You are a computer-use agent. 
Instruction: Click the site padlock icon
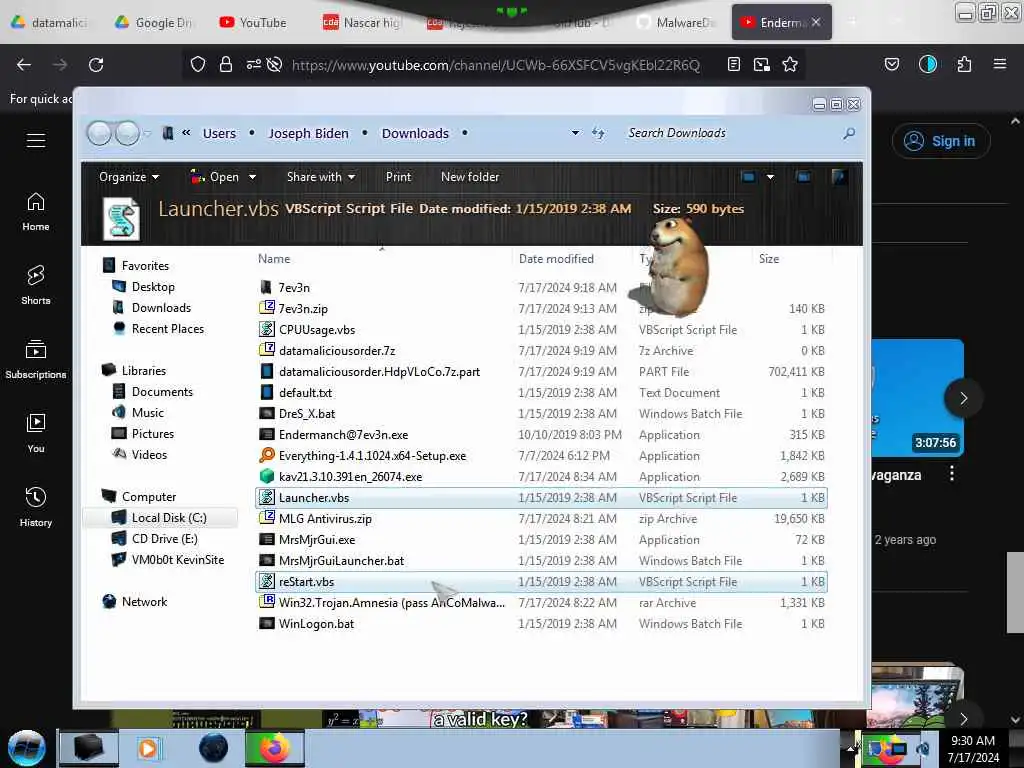click(226, 65)
